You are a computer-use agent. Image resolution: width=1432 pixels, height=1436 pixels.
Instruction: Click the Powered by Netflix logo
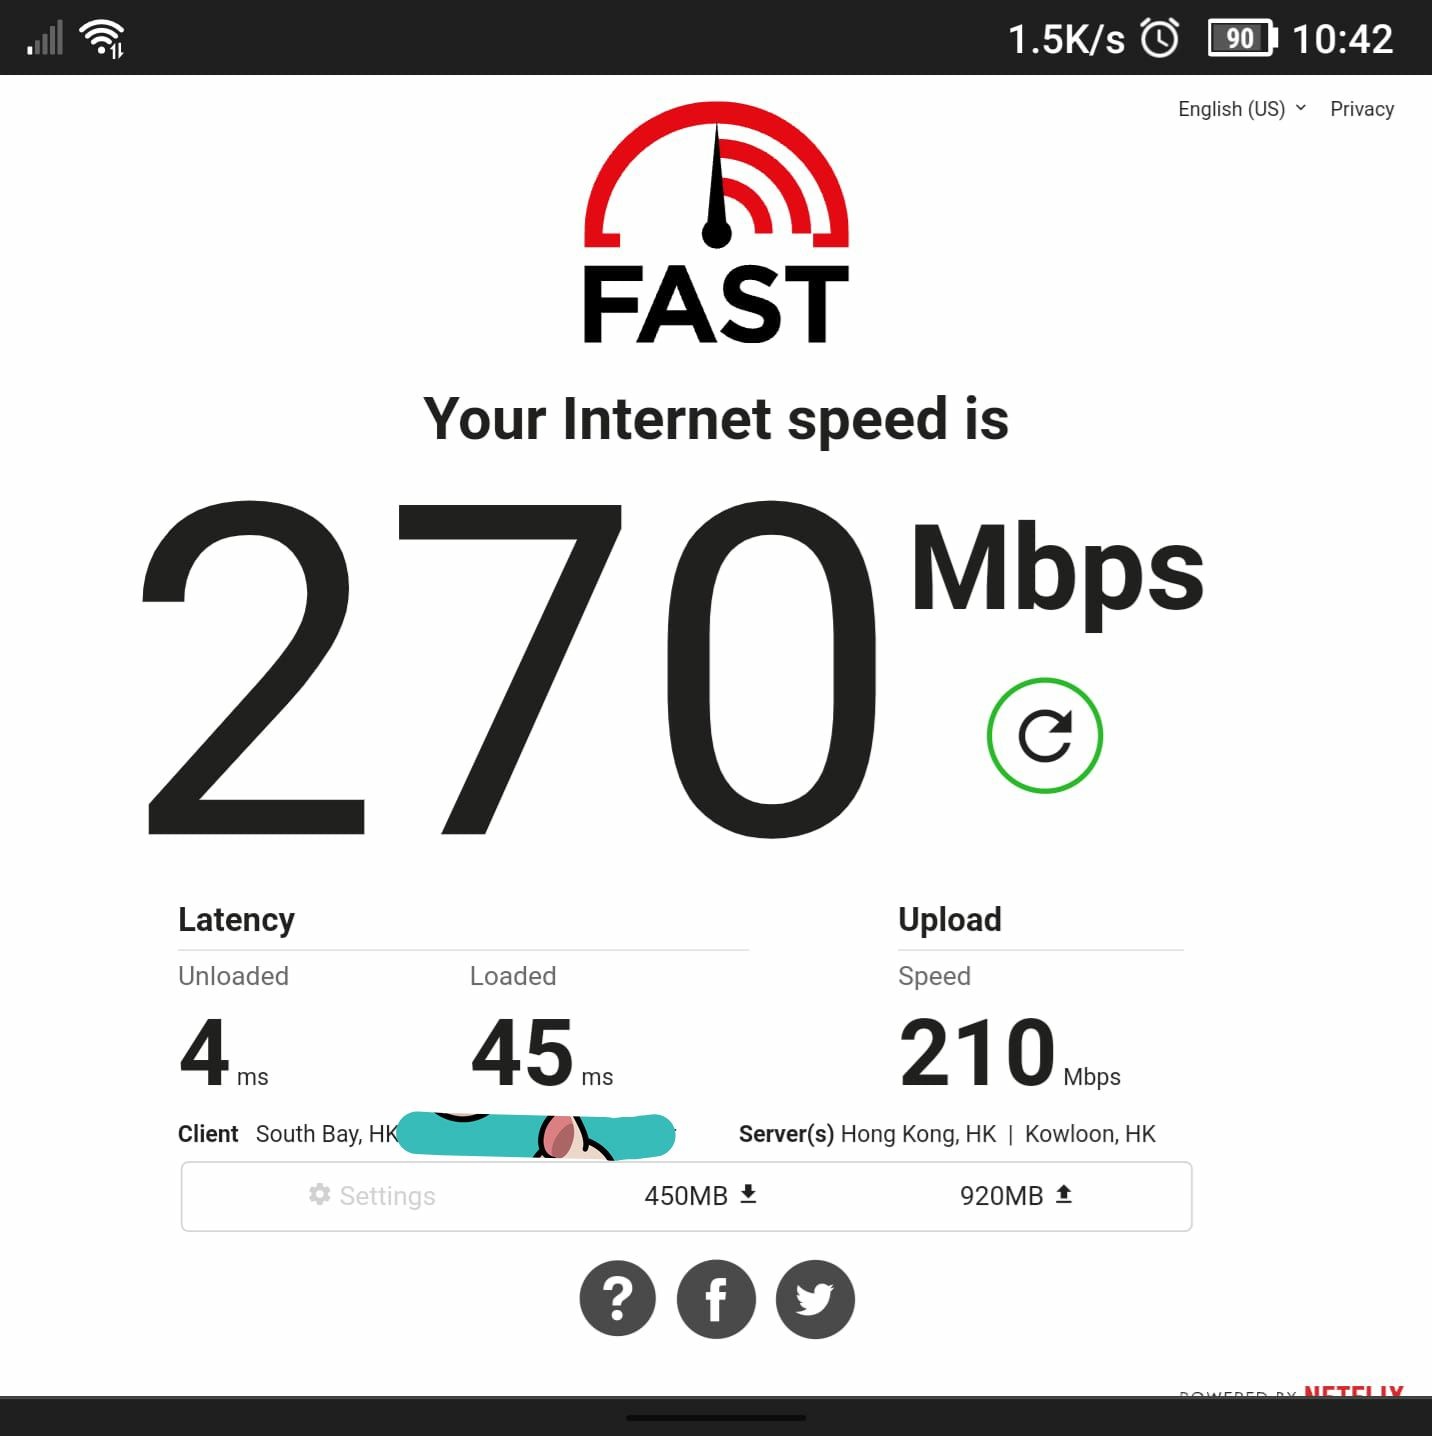[x=1292, y=1391]
